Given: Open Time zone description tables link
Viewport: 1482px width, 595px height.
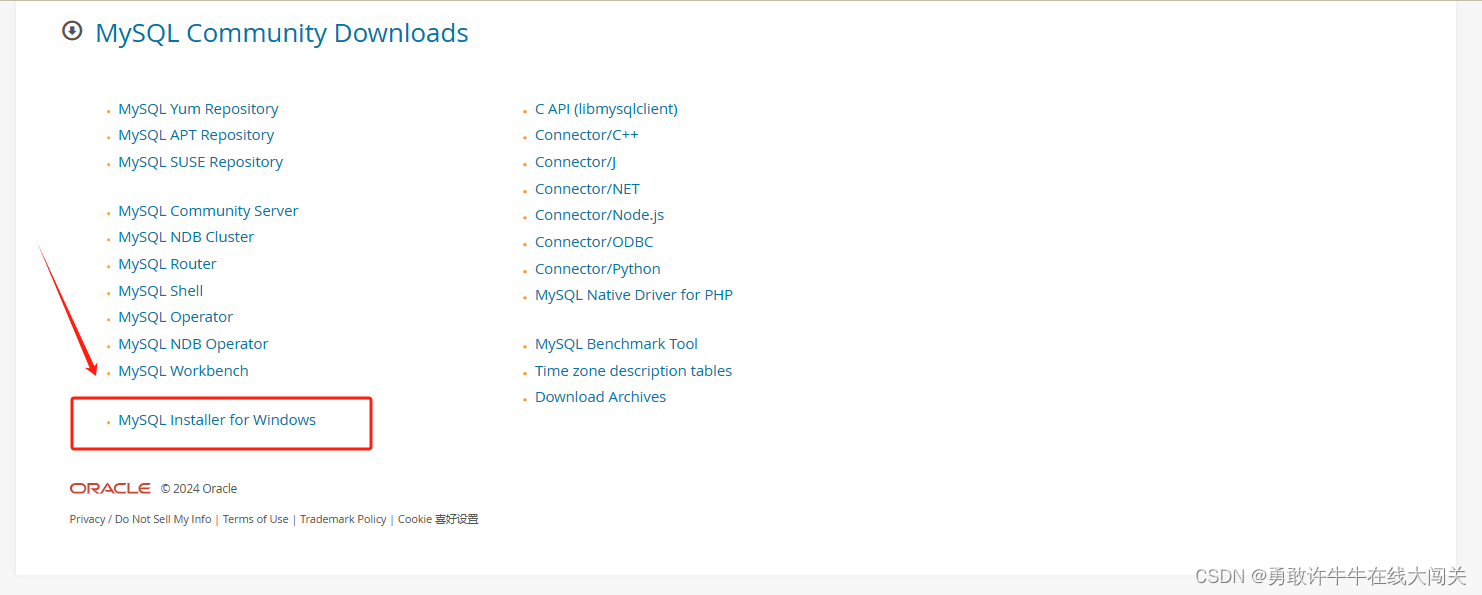Looking at the screenshot, I should 633,371.
